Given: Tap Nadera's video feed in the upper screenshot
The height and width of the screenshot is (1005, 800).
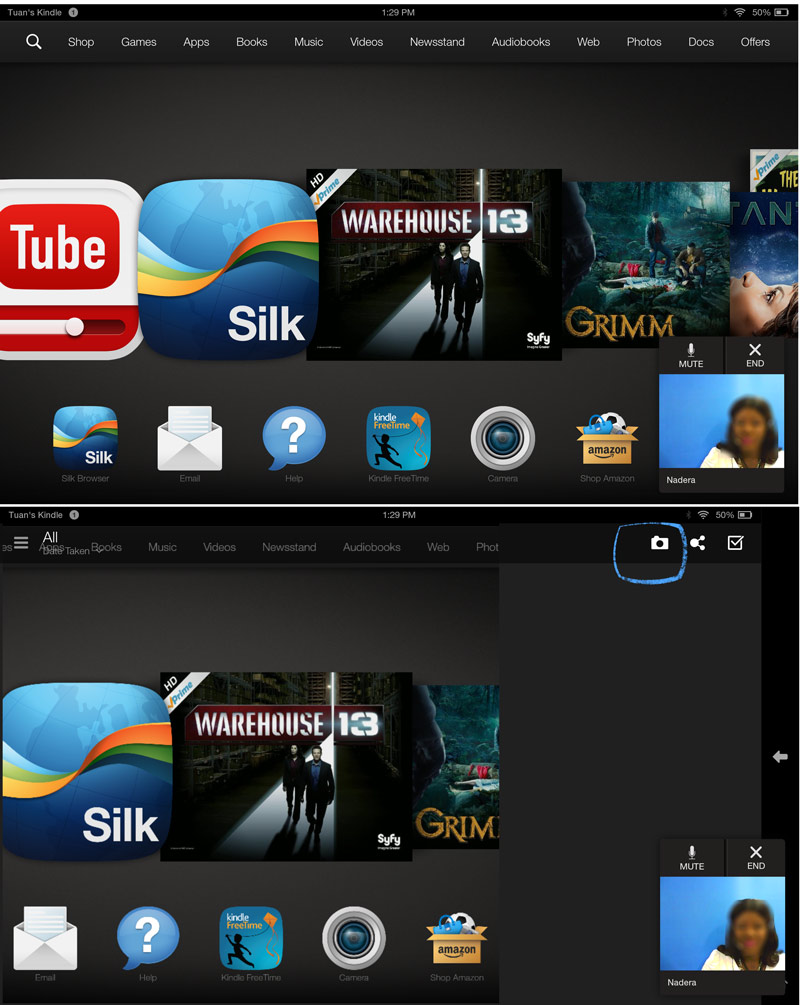Looking at the screenshot, I should point(722,421).
